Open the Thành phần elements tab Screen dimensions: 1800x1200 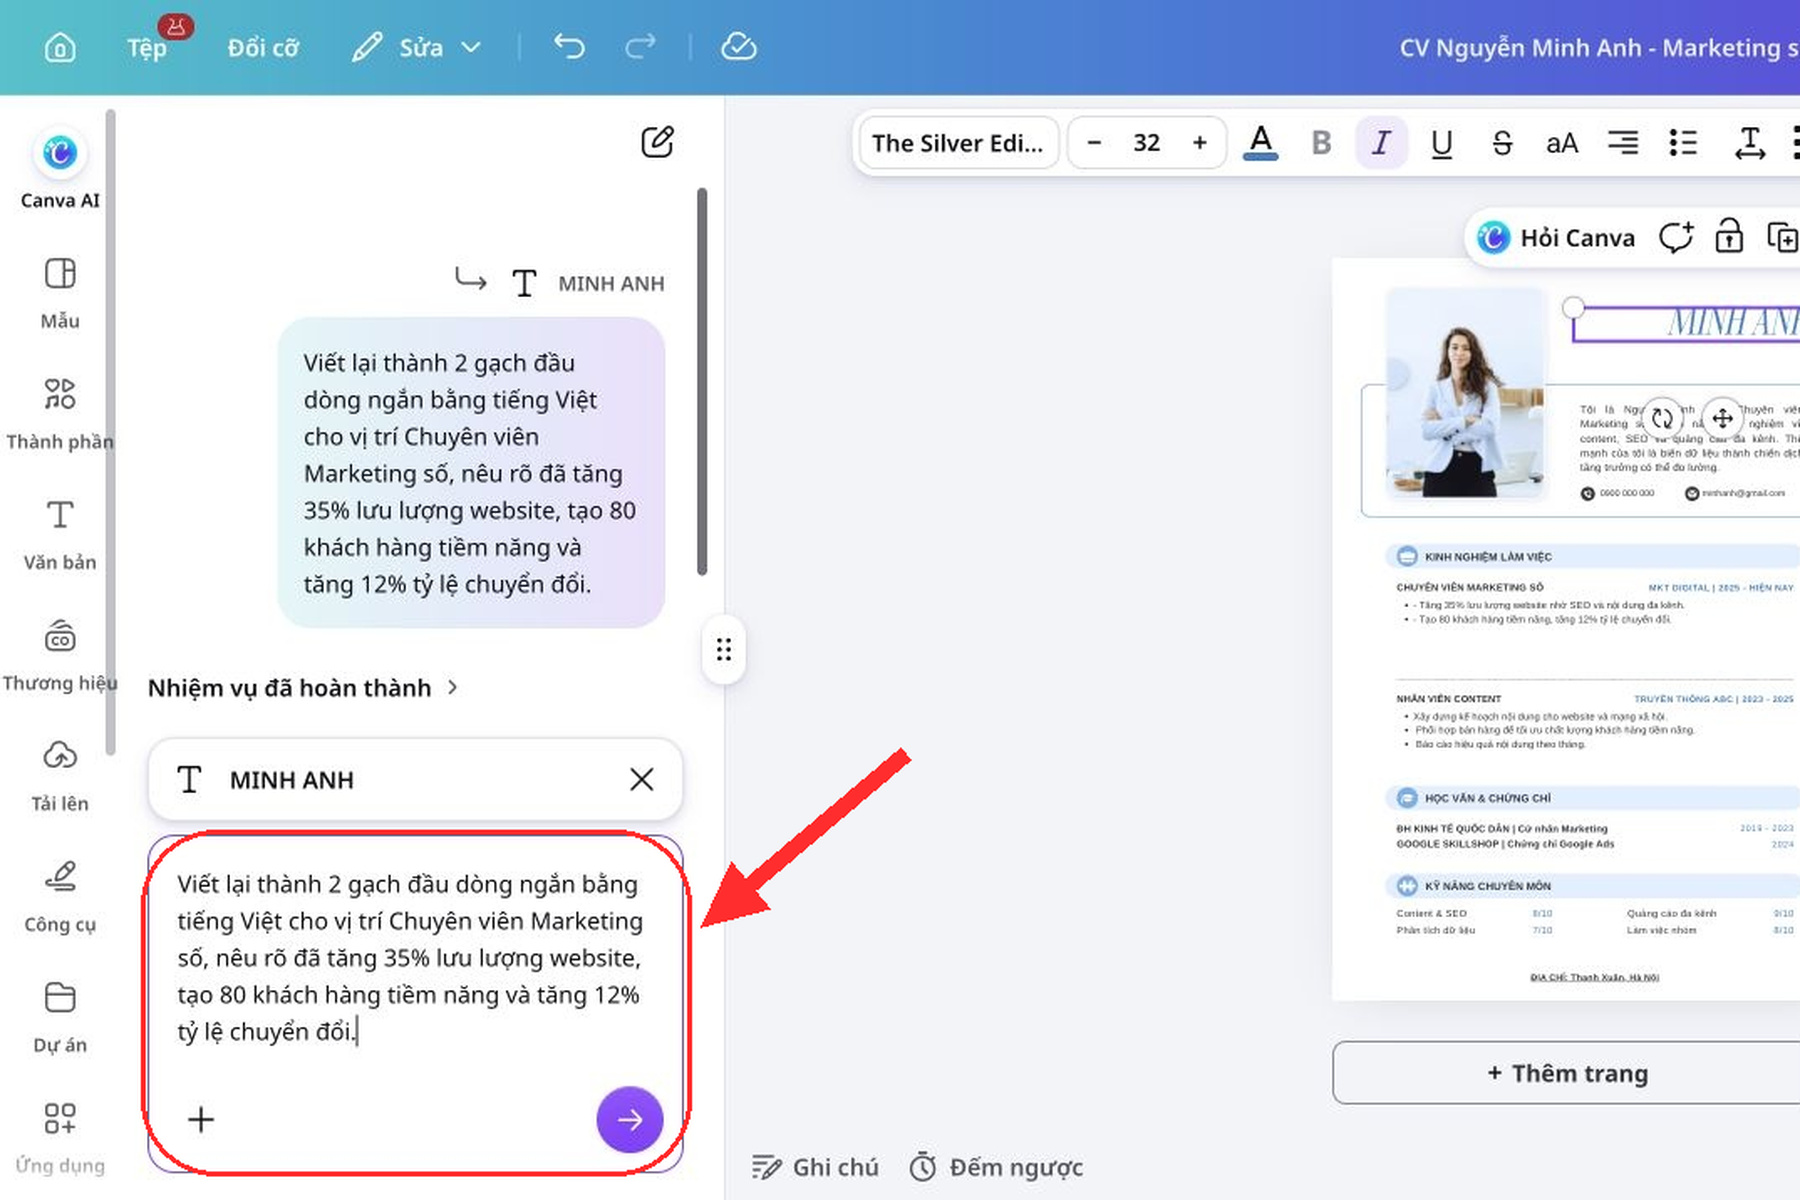(x=60, y=414)
